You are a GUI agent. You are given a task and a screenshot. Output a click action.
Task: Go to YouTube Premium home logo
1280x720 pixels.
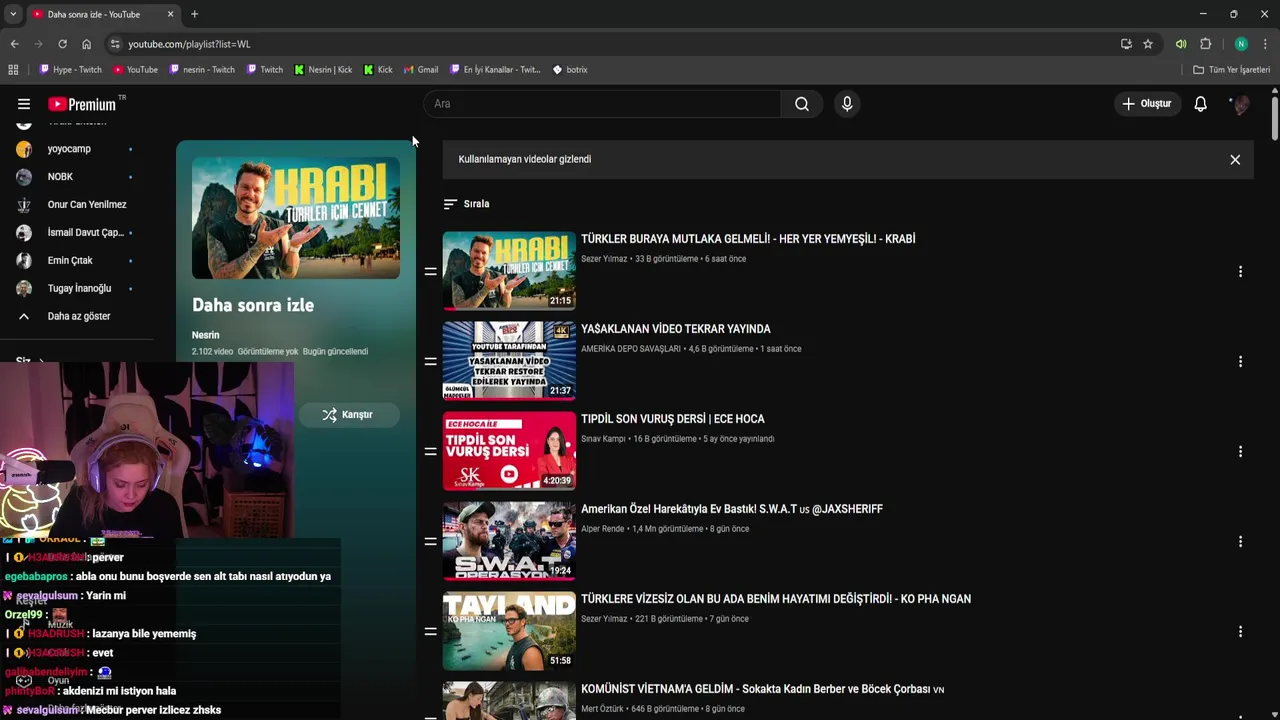83,104
